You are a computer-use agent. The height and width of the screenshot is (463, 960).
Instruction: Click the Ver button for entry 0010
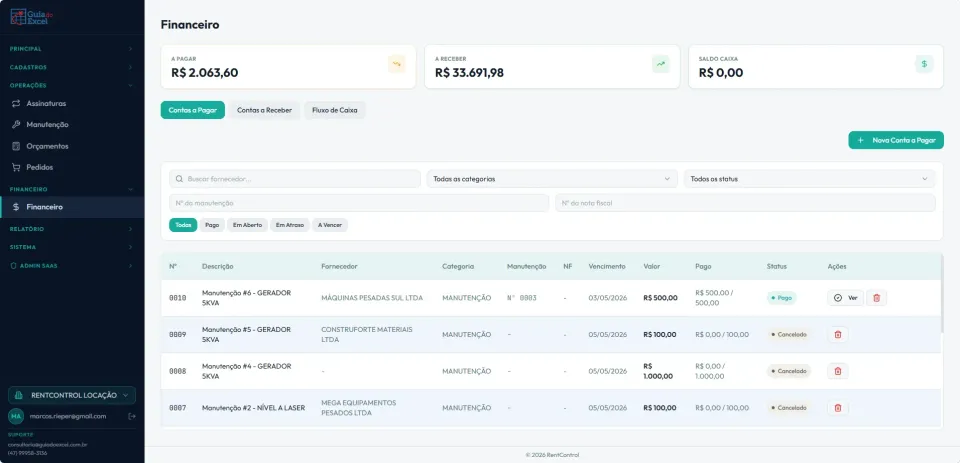[x=846, y=298]
